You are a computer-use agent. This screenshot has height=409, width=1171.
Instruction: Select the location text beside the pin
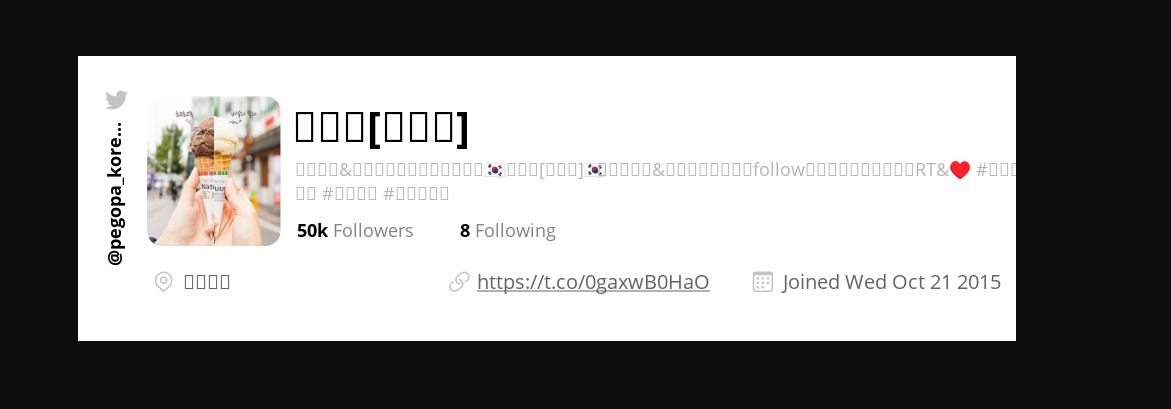click(x=207, y=282)
